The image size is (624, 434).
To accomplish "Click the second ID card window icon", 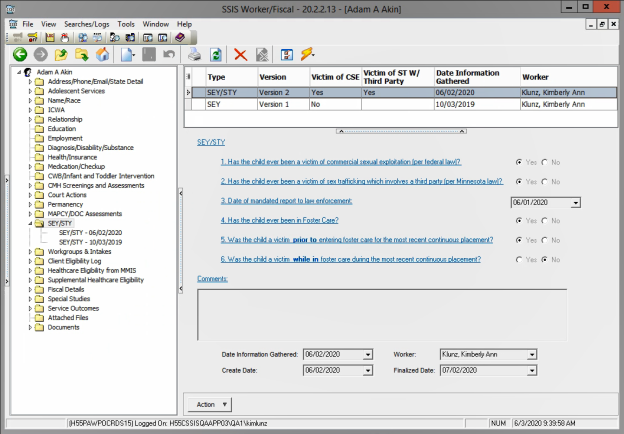I will (x=162, y=38).
